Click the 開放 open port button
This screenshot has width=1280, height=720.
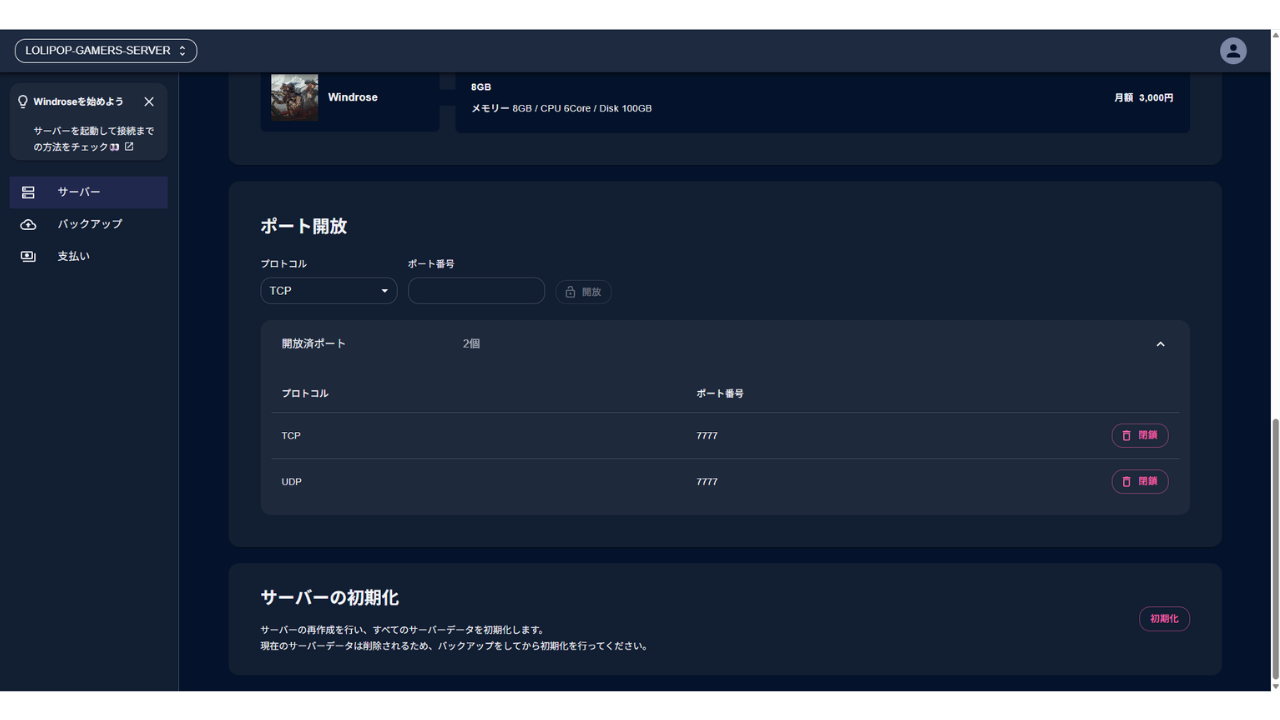tap(583, 292)
